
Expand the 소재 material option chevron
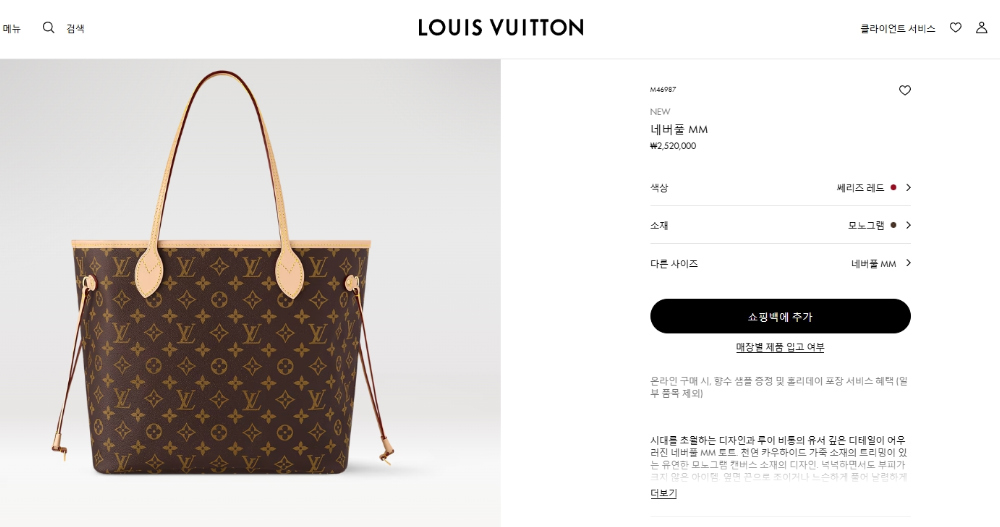click(x=908, y=225)
